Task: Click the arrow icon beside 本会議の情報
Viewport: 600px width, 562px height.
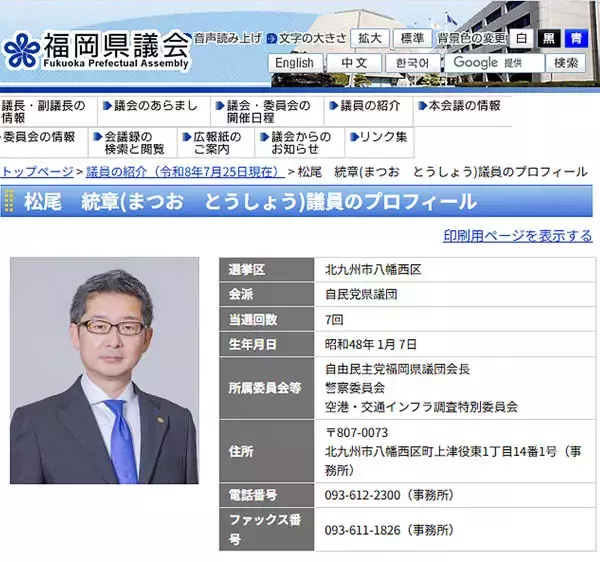Action: (422, 105)
